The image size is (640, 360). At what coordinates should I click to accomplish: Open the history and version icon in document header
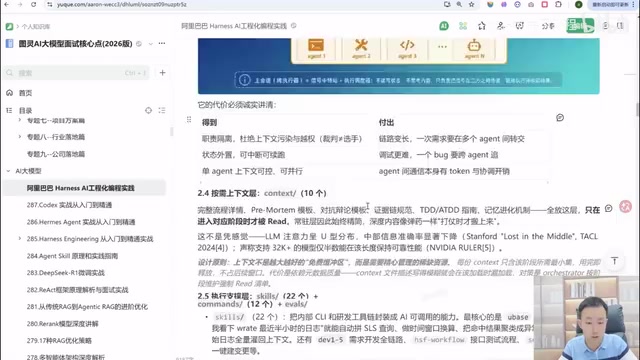point(520,26)
